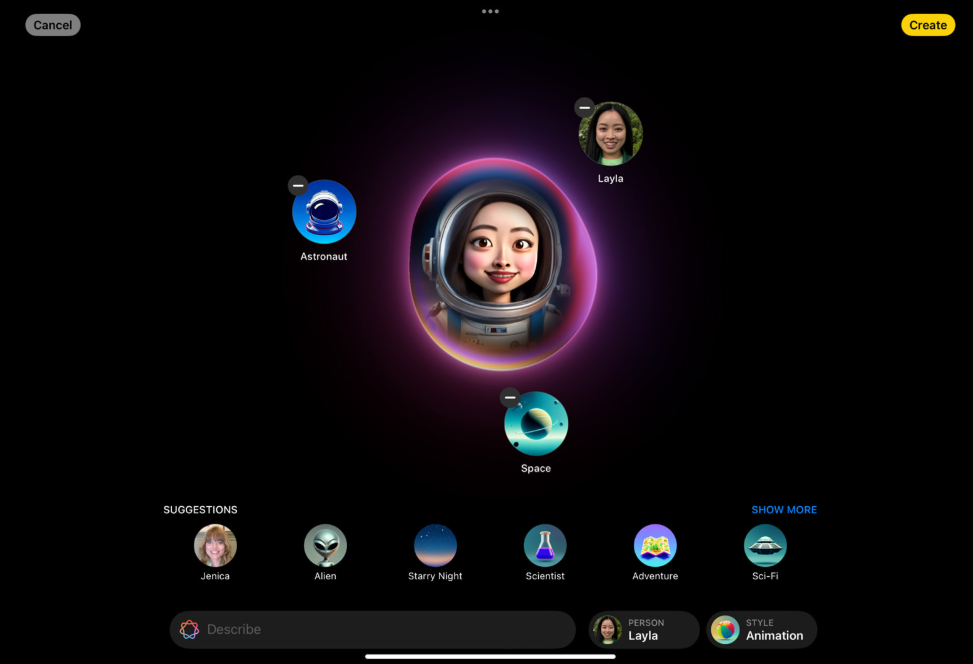The height and width of the screenshot is (664, 973).
Task: Click the Image Playground icon in Describe field
Action: pos(189,629)
